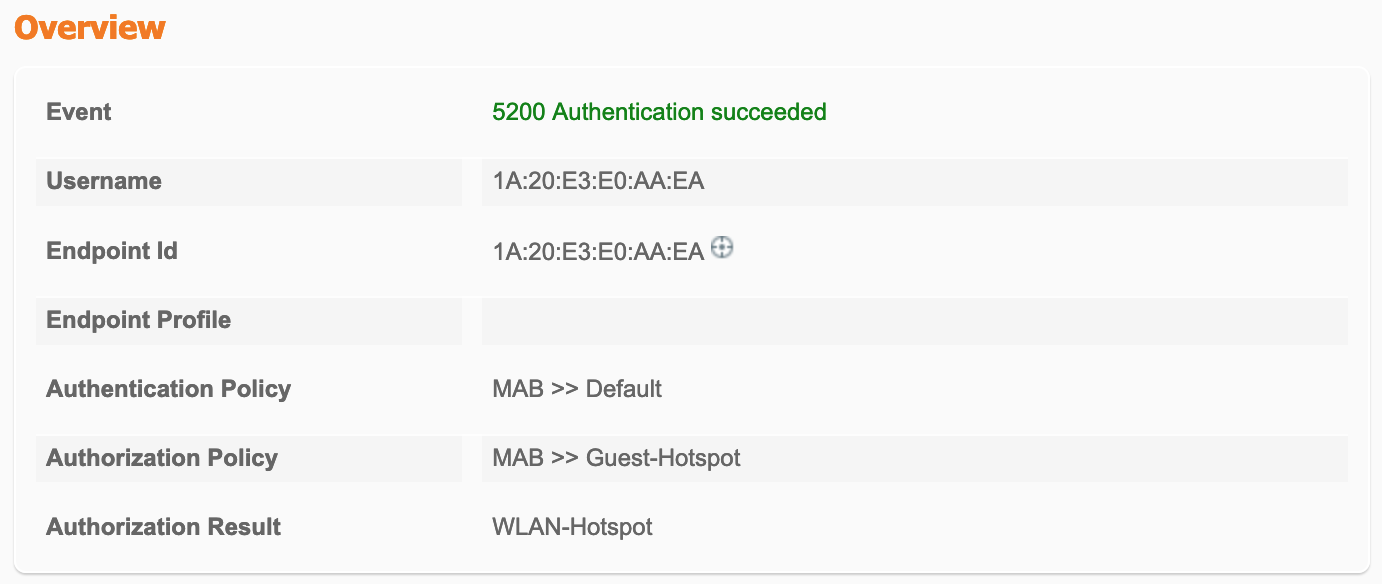Select the Endpoint Id label

tap(112, 250)
